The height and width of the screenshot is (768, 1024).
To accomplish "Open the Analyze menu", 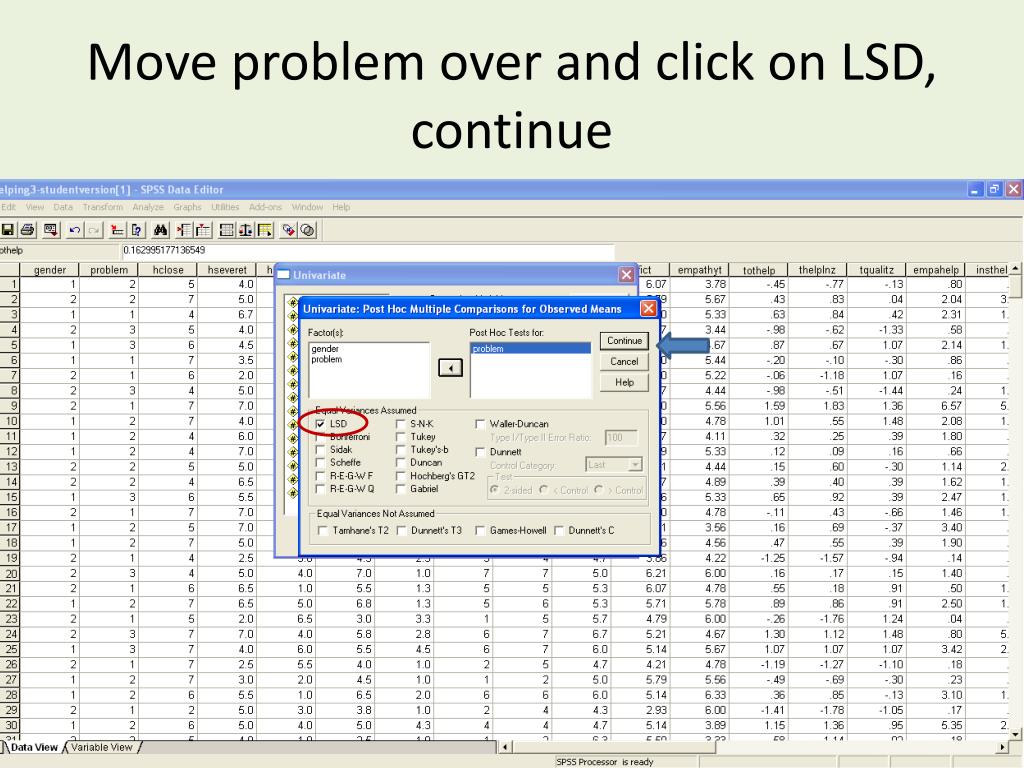I will 148,207.
